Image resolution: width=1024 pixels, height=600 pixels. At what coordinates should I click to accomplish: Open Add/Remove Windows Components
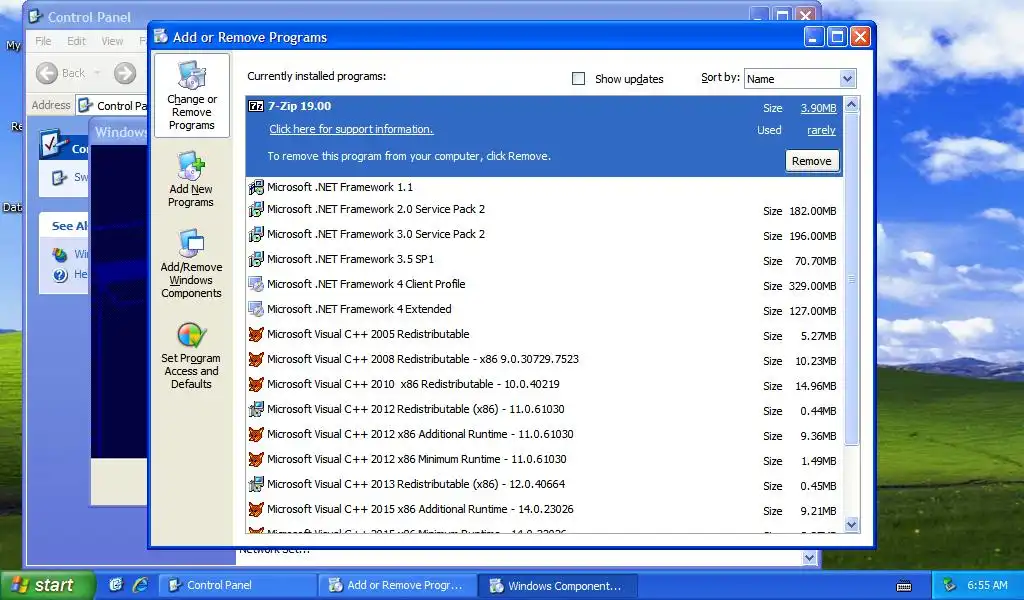(191, 263)
